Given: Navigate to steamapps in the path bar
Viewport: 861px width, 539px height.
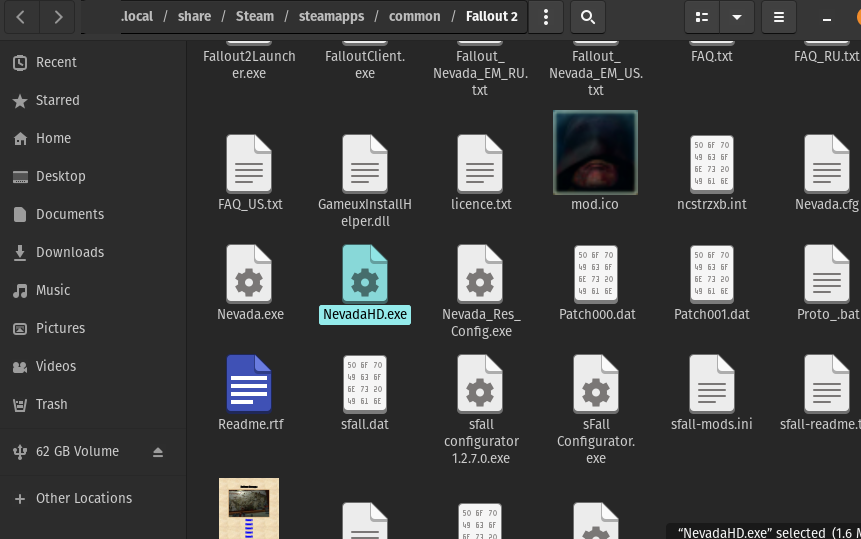Looking at the screenshot, I should pos(331,16).
